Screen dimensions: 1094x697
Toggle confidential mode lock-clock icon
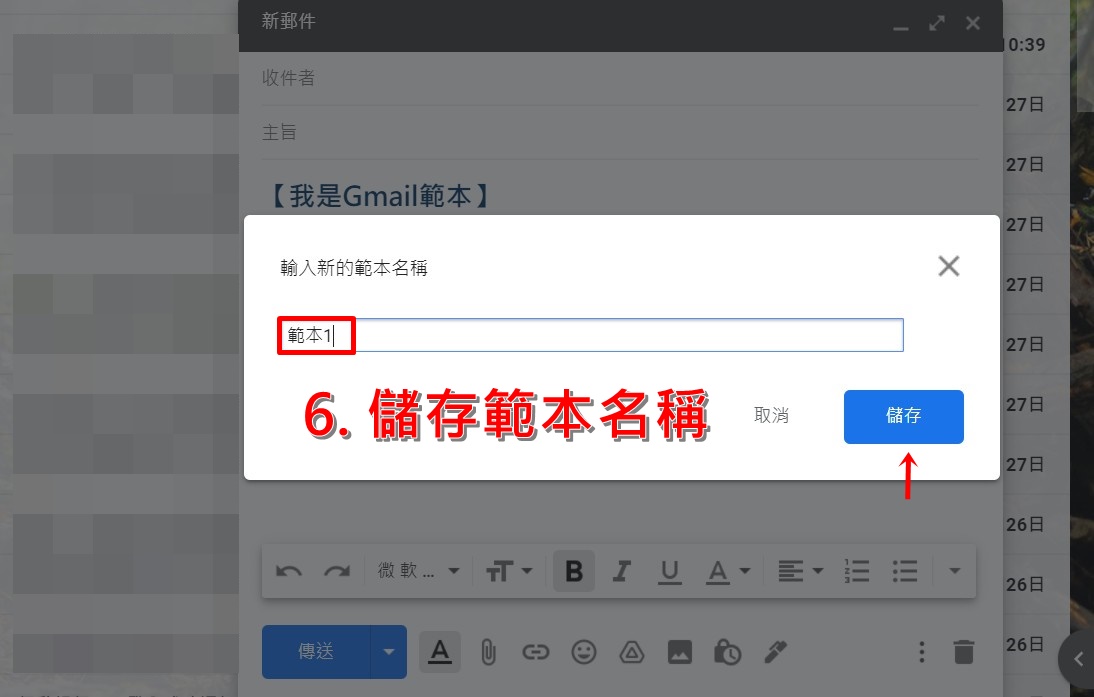[728, 652]
